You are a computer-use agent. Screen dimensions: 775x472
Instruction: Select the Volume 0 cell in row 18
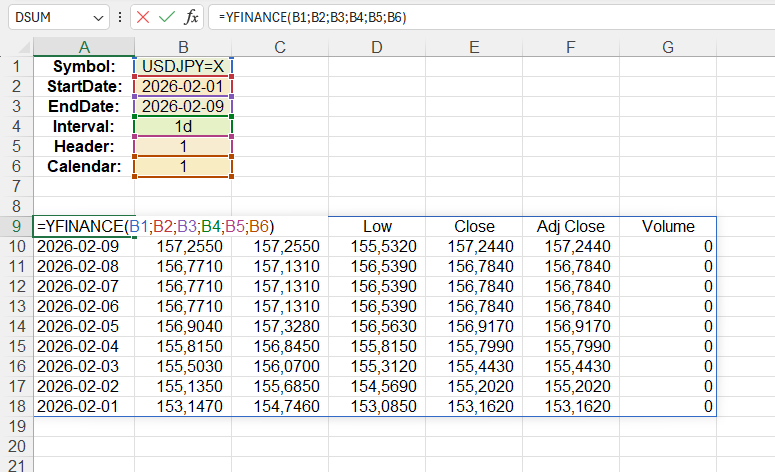click(668, 406)
